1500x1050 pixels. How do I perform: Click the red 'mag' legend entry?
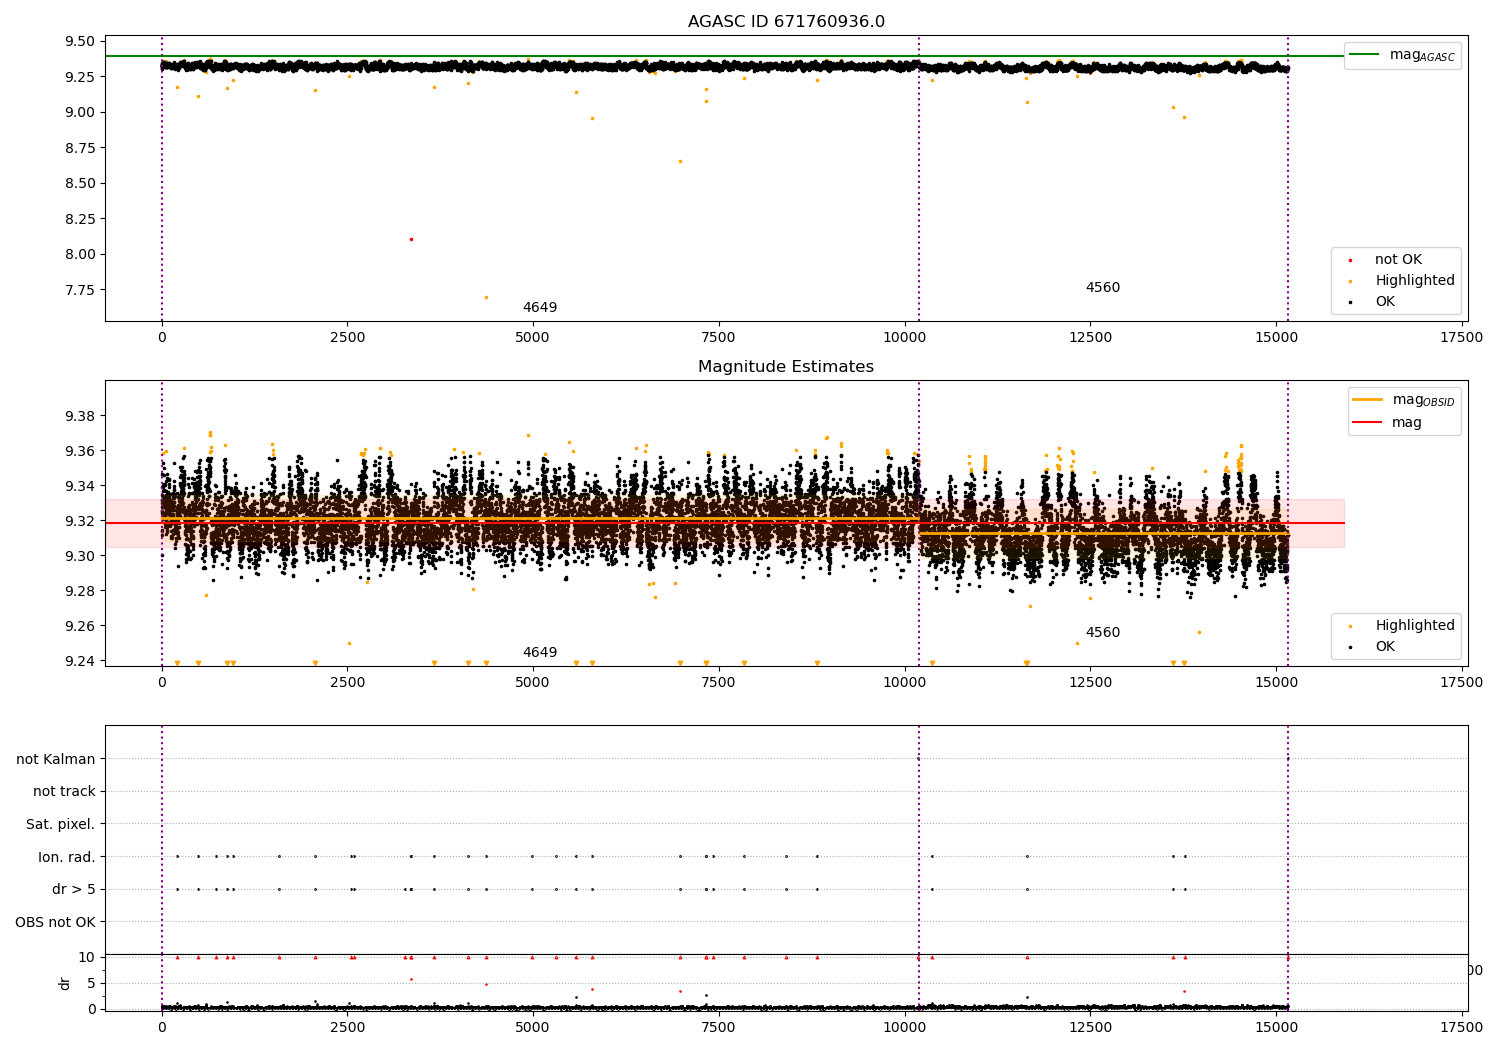click(x=1388, y=423)
